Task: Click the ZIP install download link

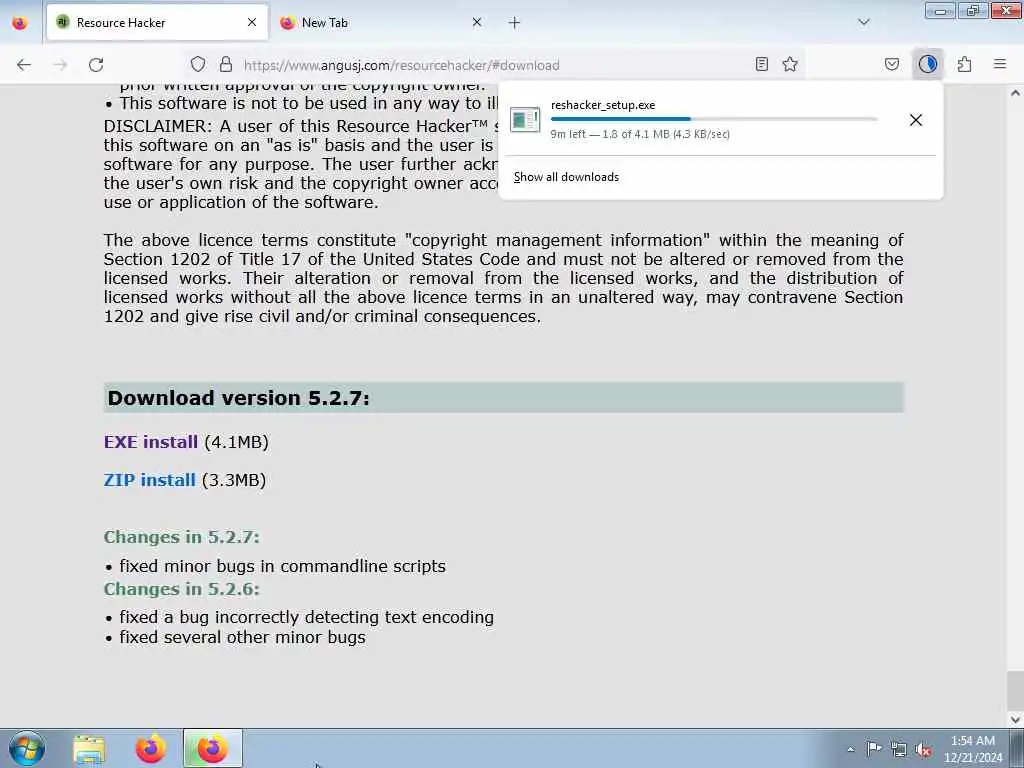Action: coord(149,480)
